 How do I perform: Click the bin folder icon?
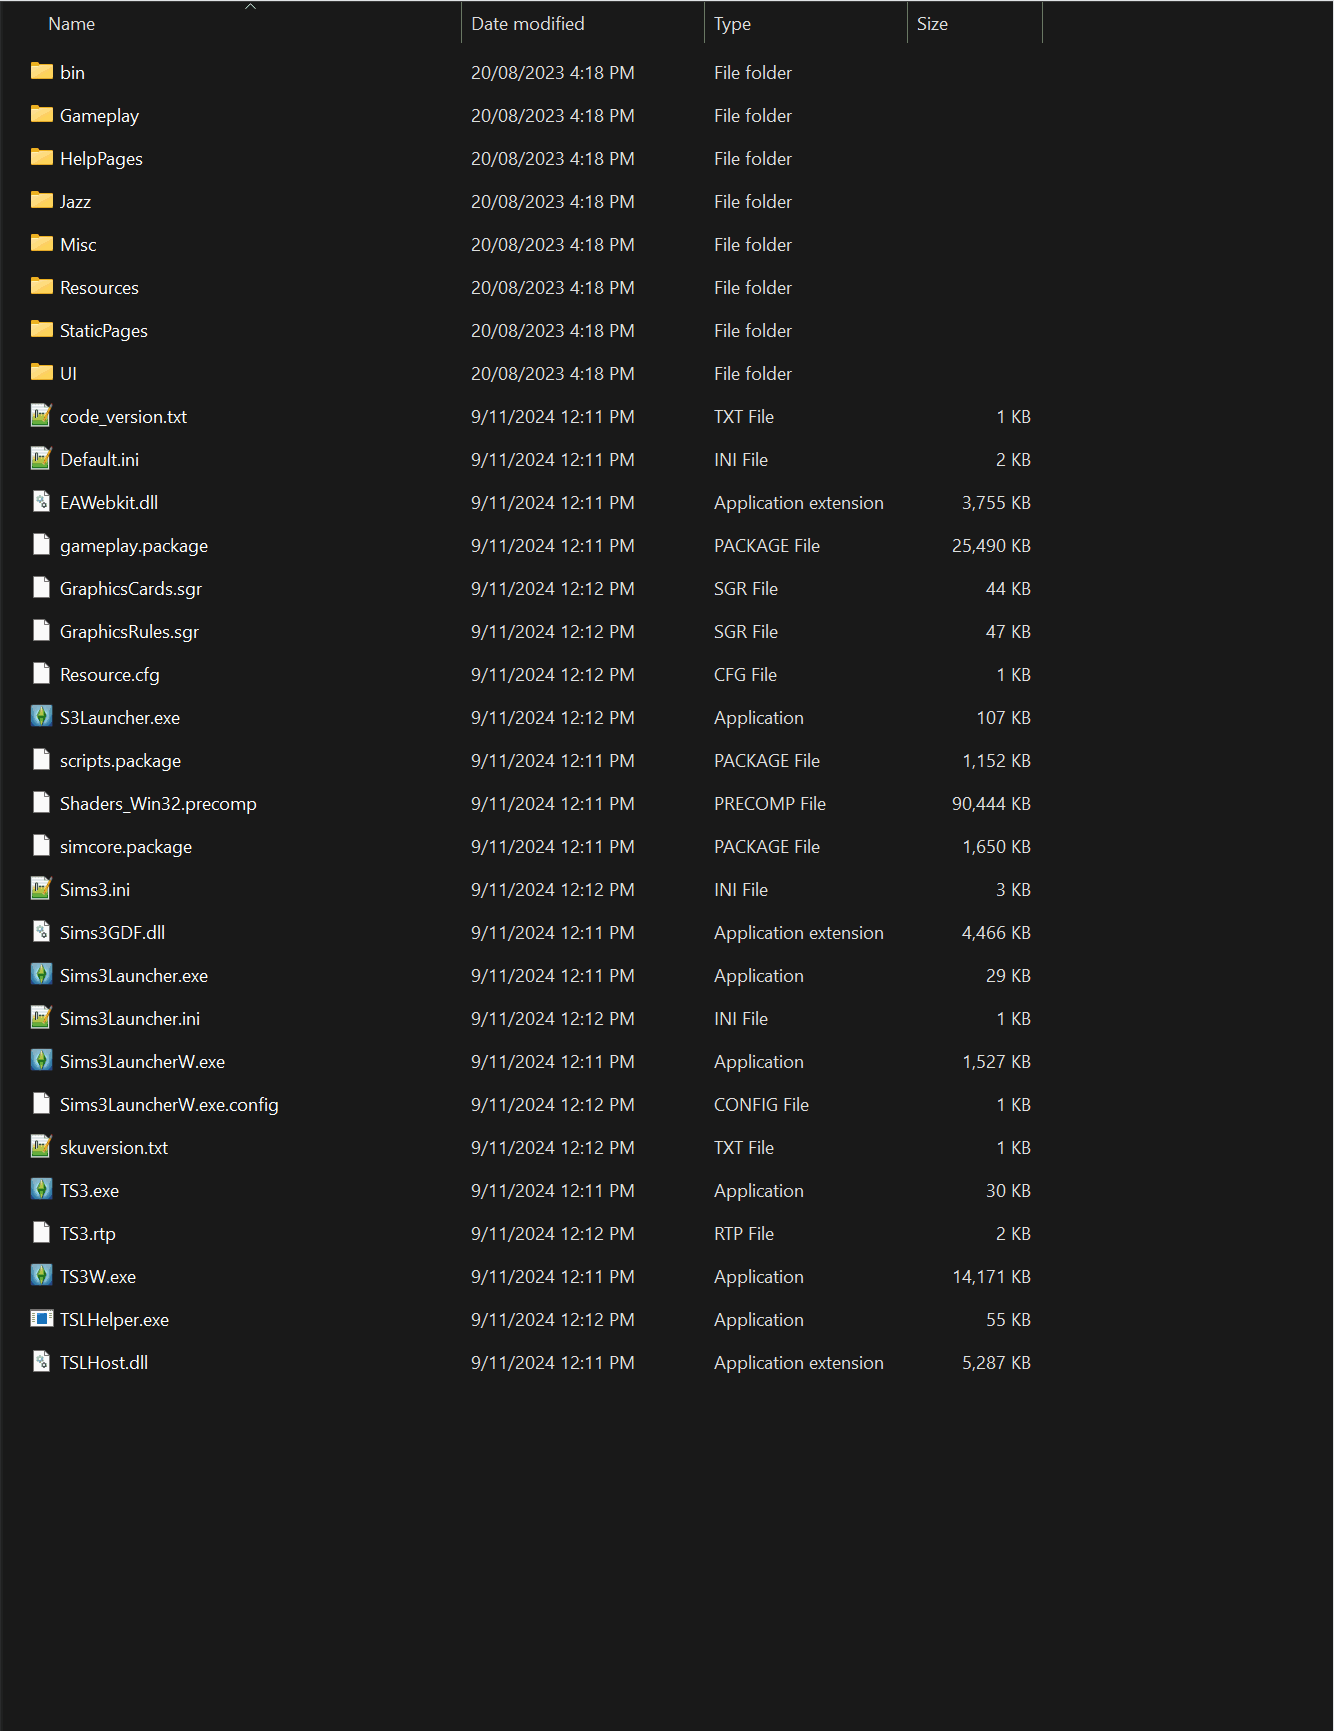[41, 71]
